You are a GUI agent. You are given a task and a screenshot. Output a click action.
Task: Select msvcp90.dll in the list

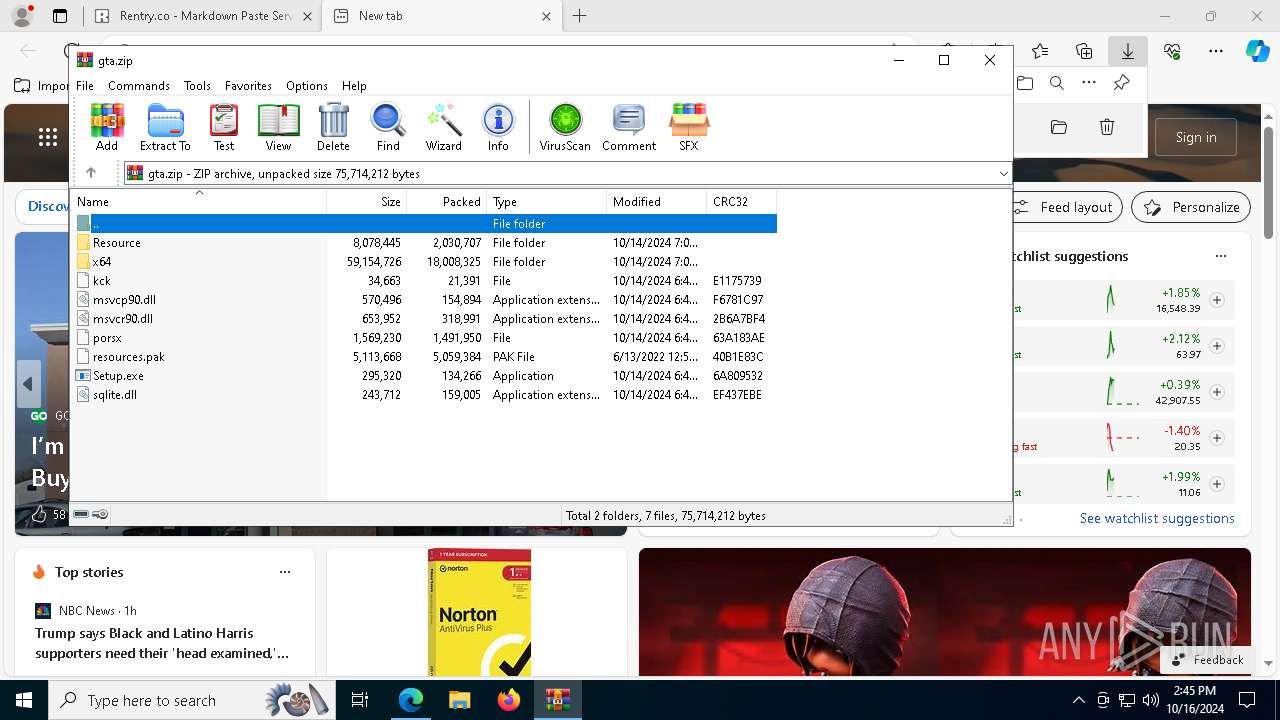[x=424, y=300]
